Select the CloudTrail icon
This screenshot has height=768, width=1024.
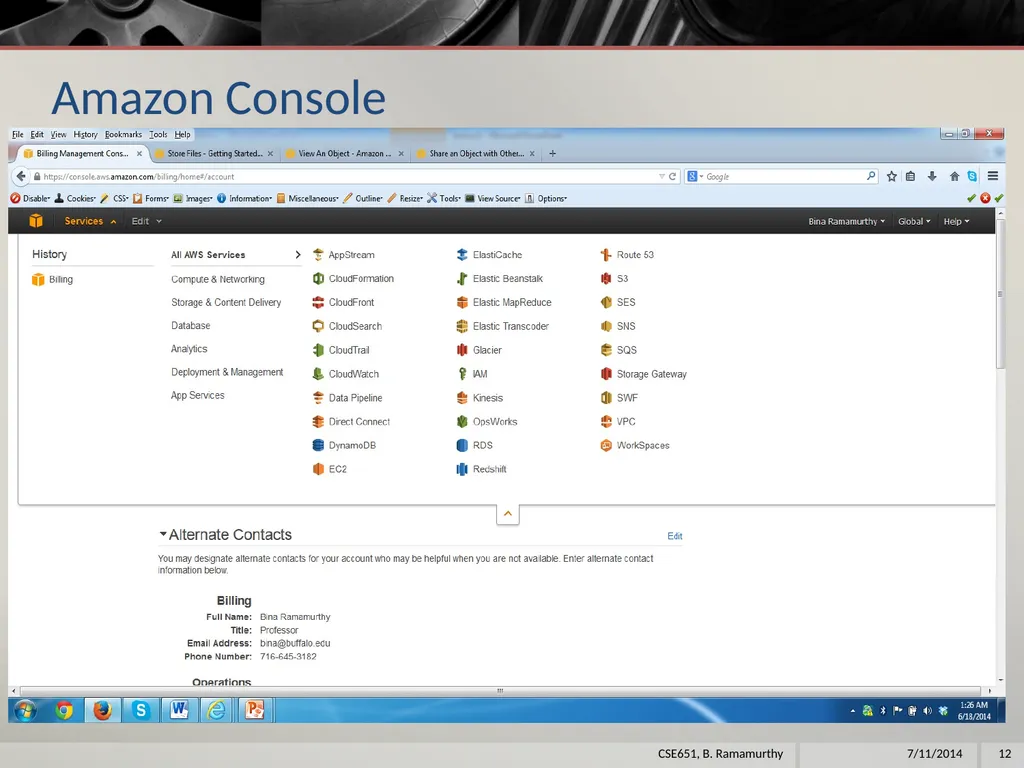318,350
